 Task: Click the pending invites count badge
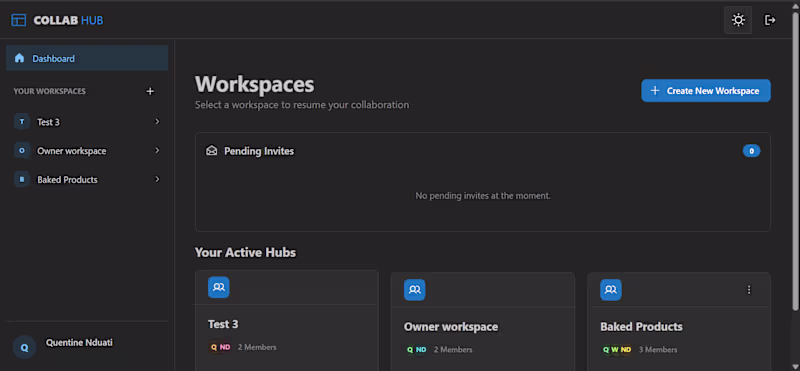(752, 151)
